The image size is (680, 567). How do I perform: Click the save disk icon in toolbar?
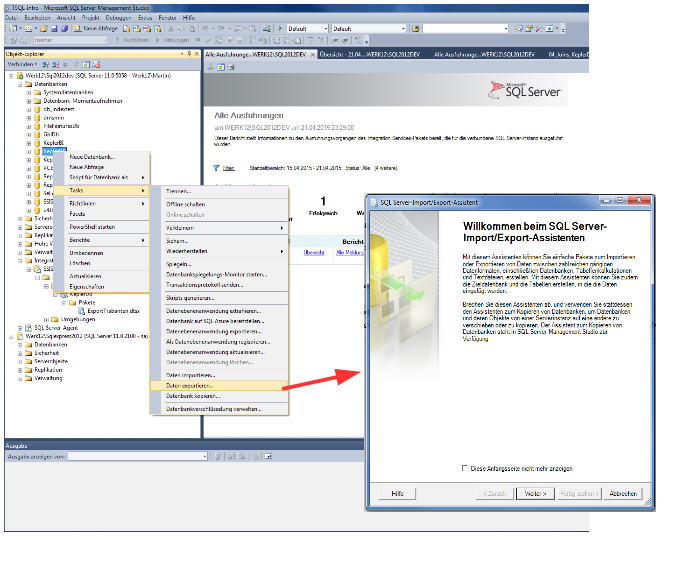click(54, 29)
